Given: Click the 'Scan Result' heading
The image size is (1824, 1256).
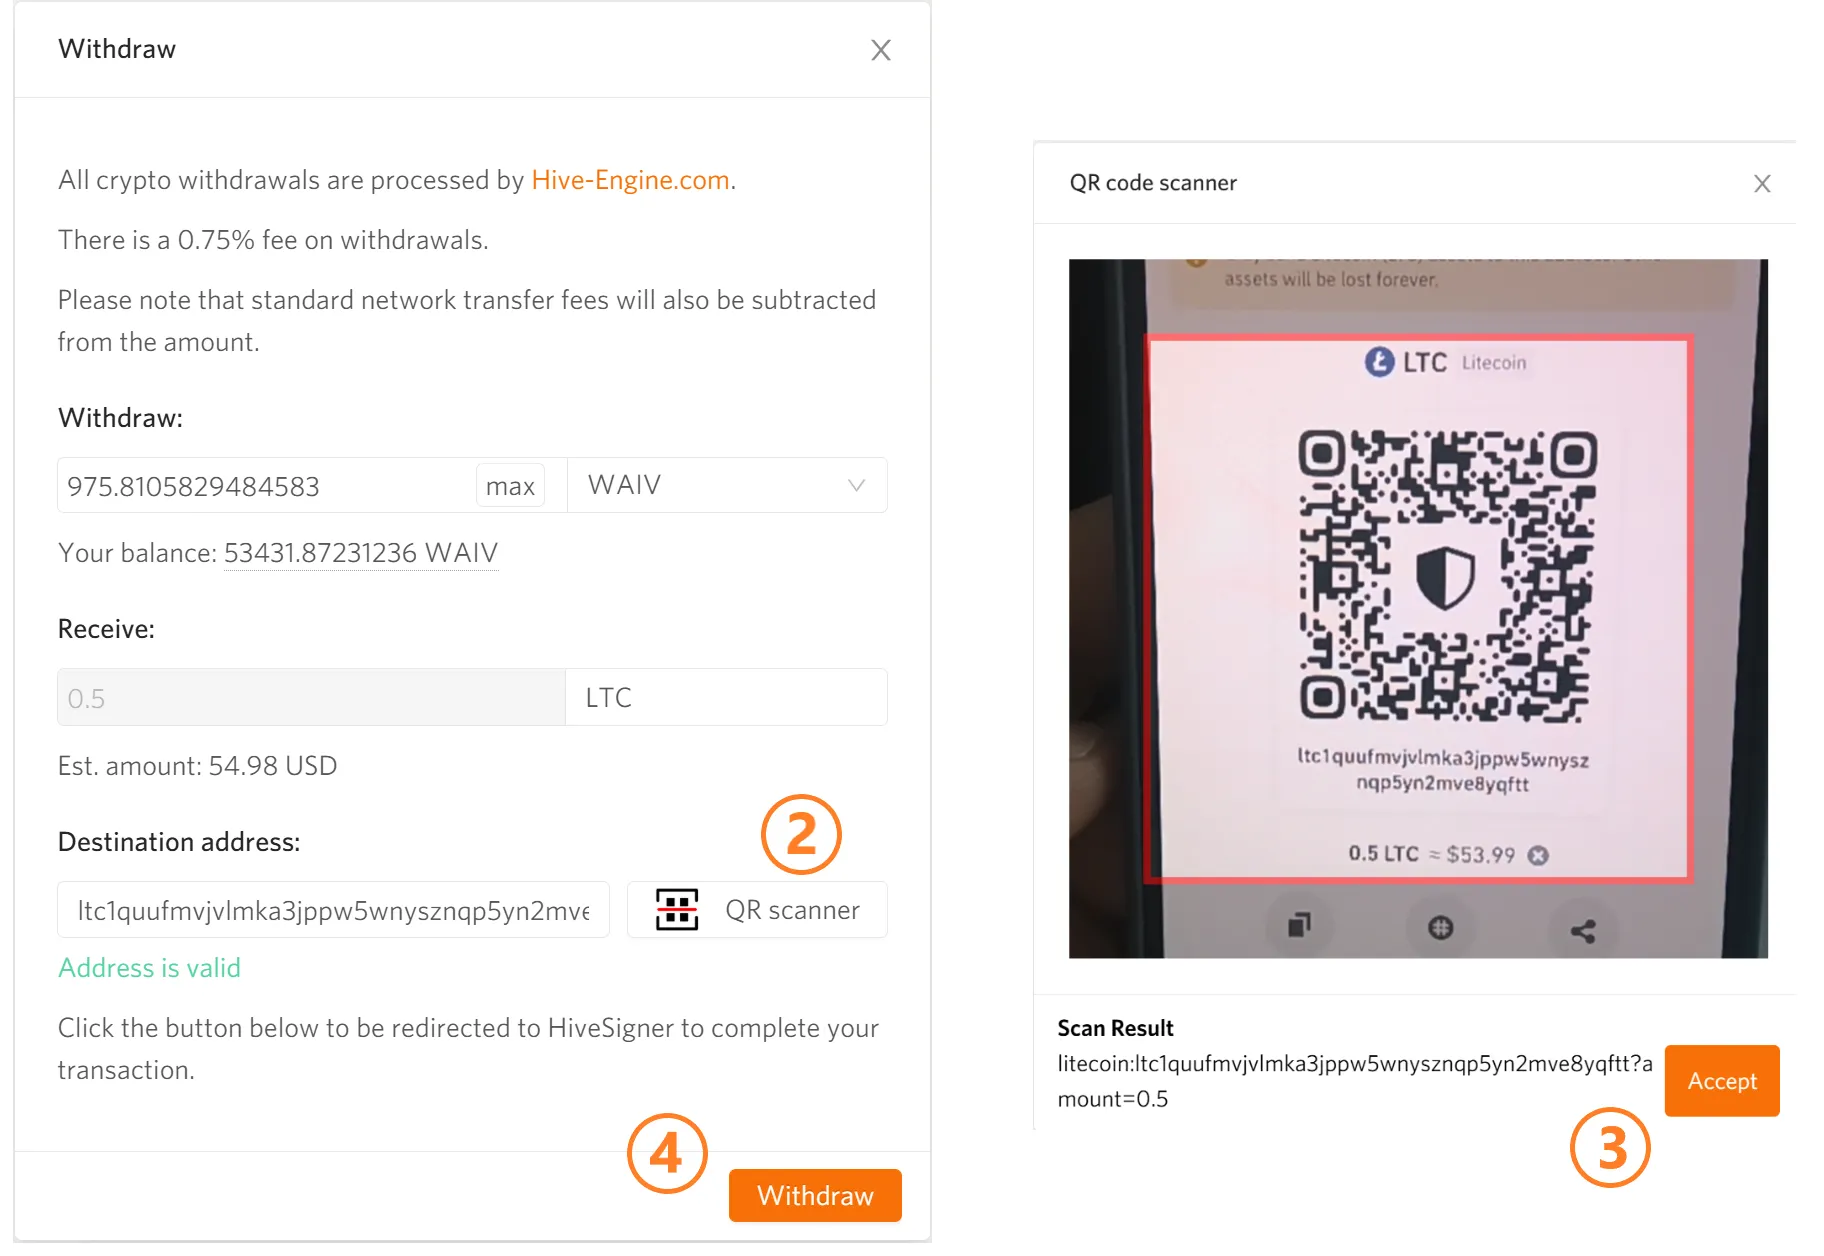Looking at the screenshot, I should pos(1115,1028).
